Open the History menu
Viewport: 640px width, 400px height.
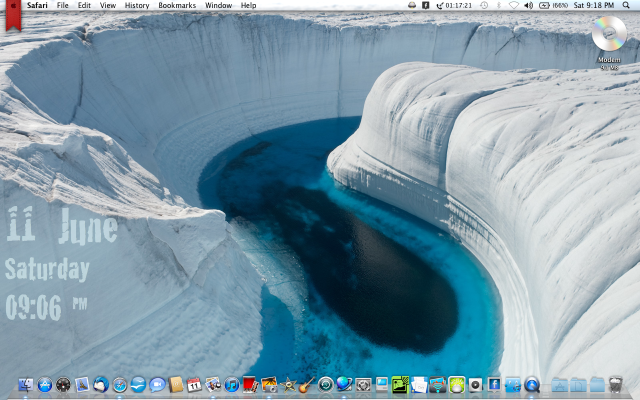(x=137, y=5)
